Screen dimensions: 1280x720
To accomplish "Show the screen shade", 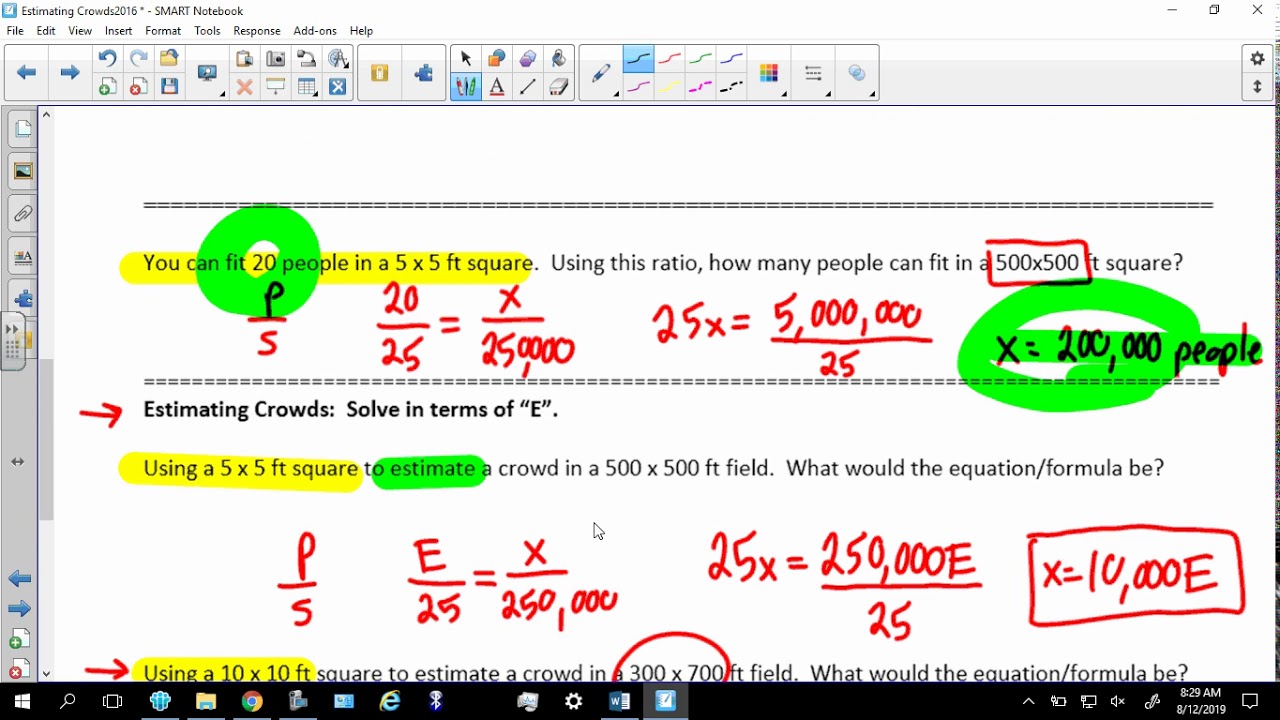I will coord(275,87).
